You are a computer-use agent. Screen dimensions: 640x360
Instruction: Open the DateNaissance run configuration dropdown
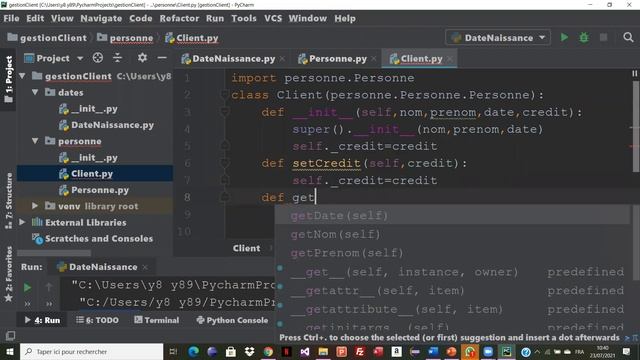(x=498, y=38)
